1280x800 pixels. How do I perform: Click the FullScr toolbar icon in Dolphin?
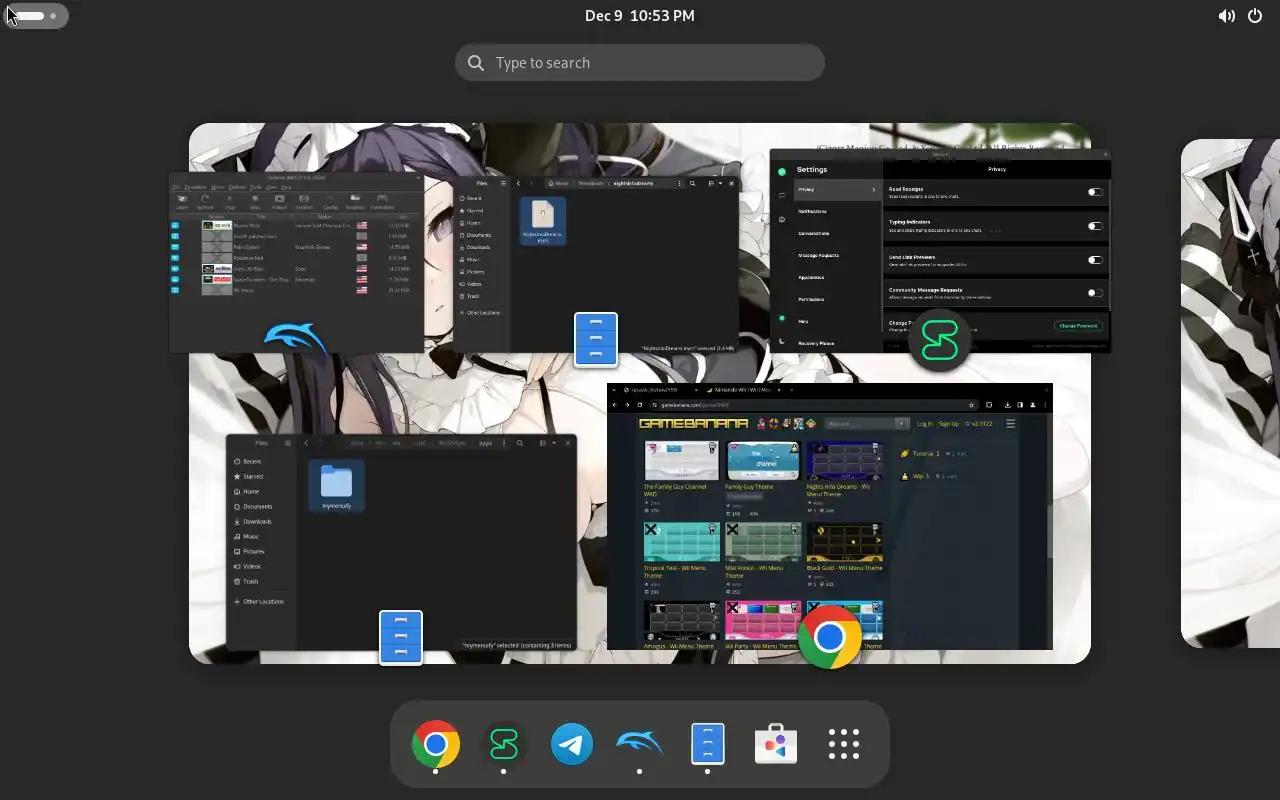279,202
